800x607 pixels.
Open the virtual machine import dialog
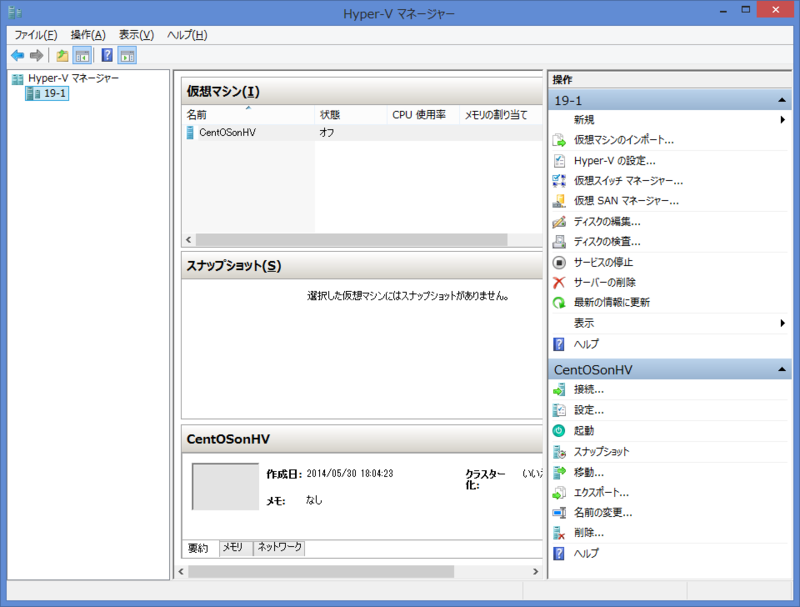(618, 139)
